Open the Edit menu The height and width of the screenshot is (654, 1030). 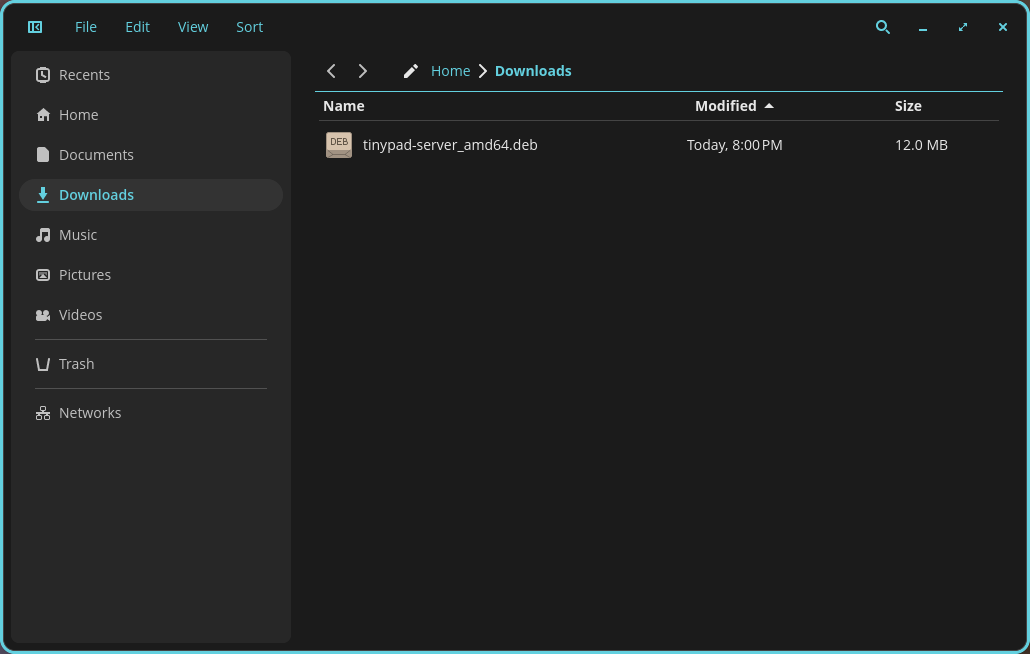[x=137, y=27]
